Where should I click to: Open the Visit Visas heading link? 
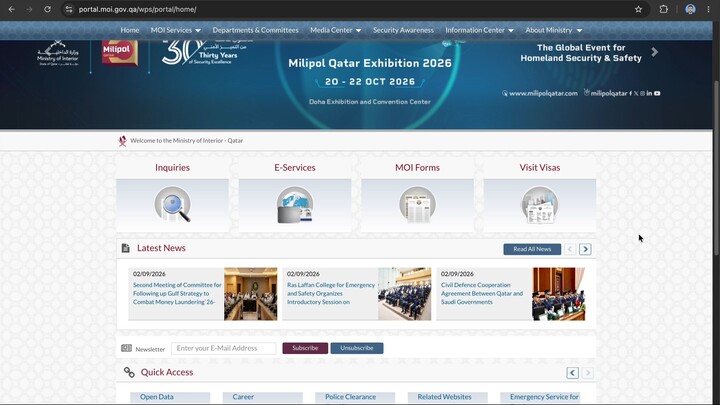click(540, 168)
